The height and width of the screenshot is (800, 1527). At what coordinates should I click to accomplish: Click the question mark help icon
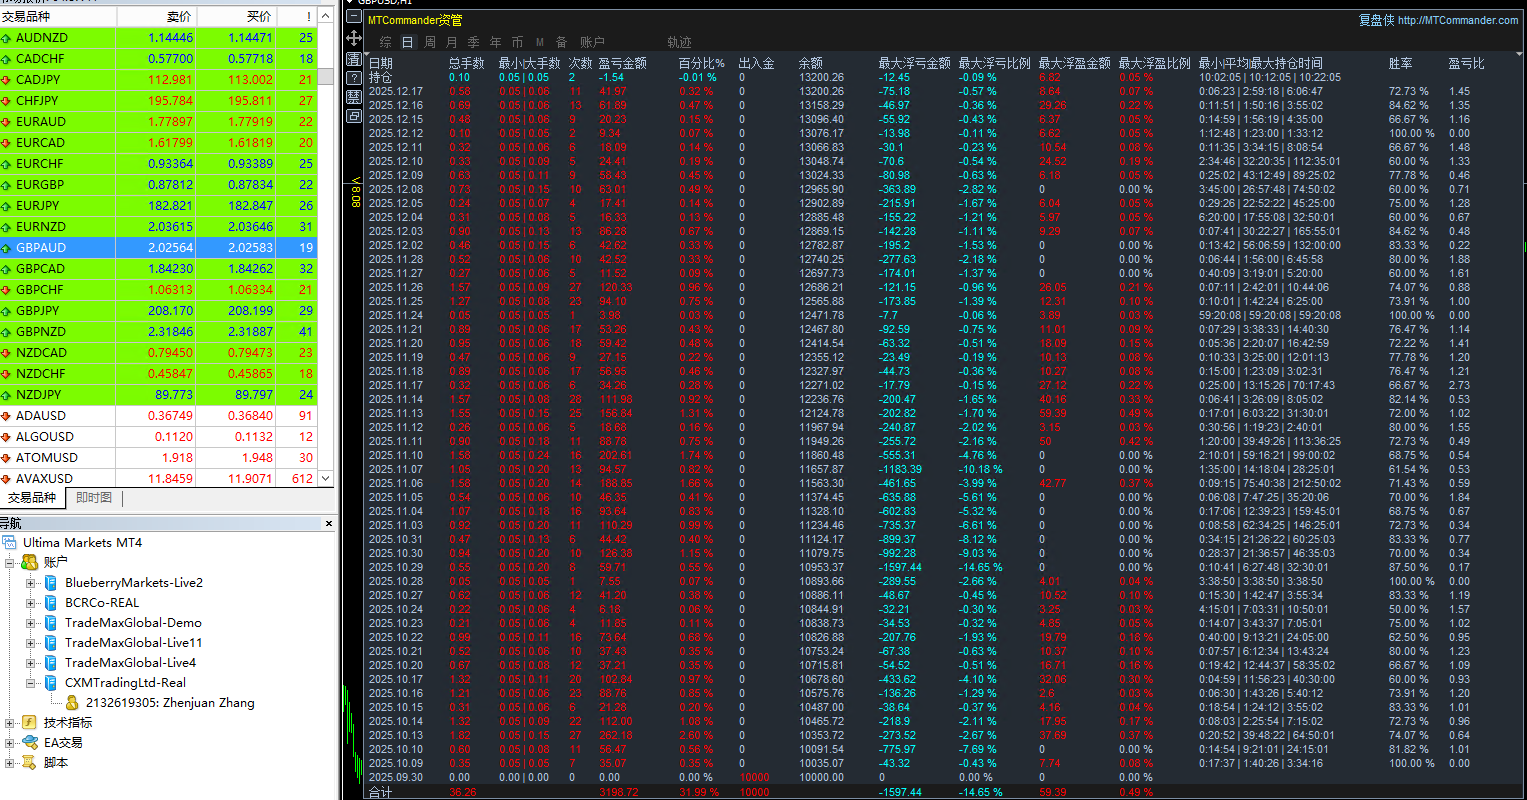coord(354,78)
